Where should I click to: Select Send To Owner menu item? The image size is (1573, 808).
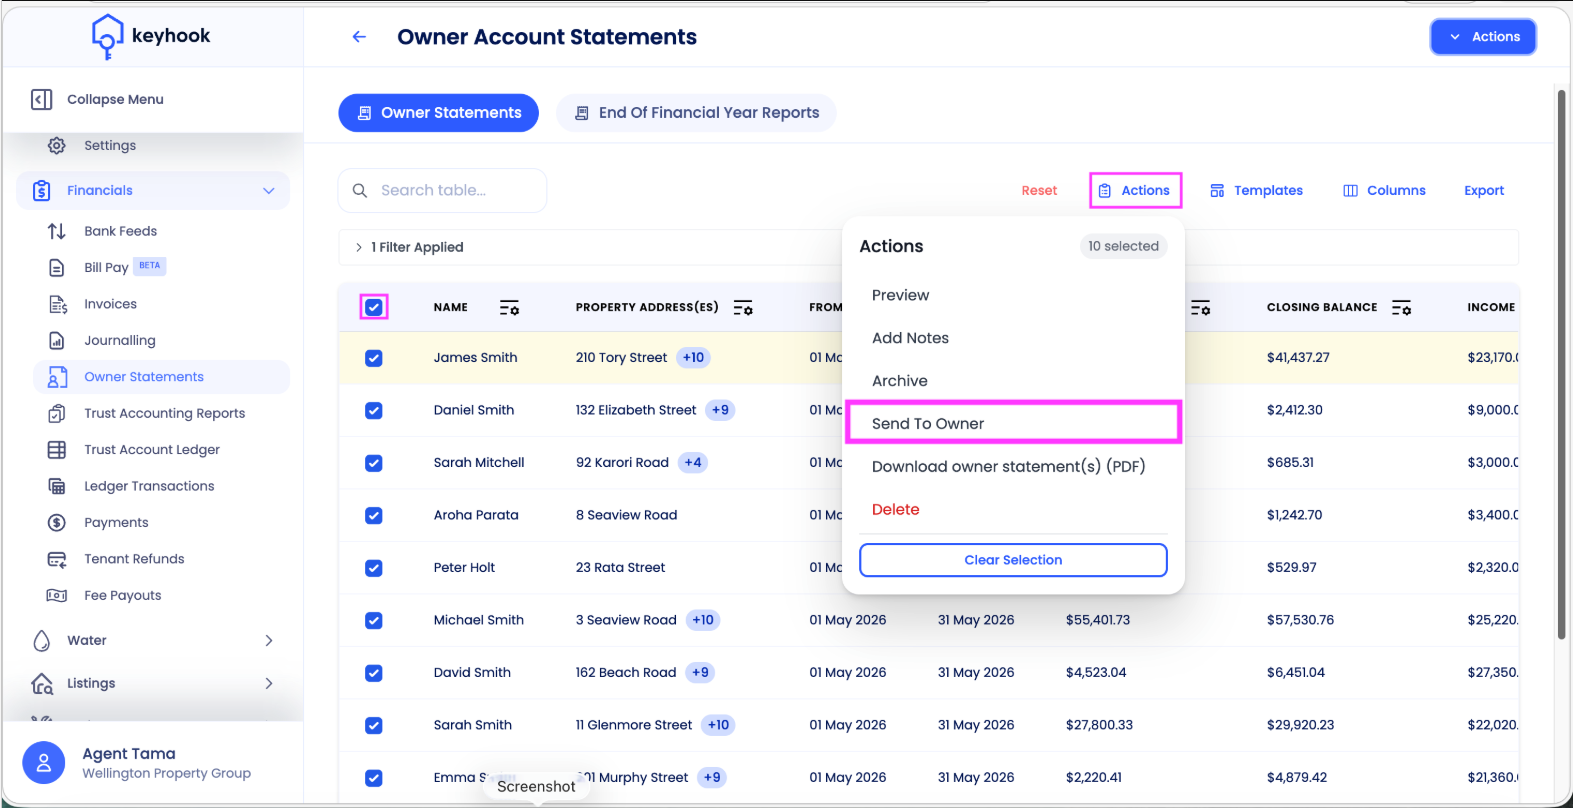click(x=1013, y=423)
